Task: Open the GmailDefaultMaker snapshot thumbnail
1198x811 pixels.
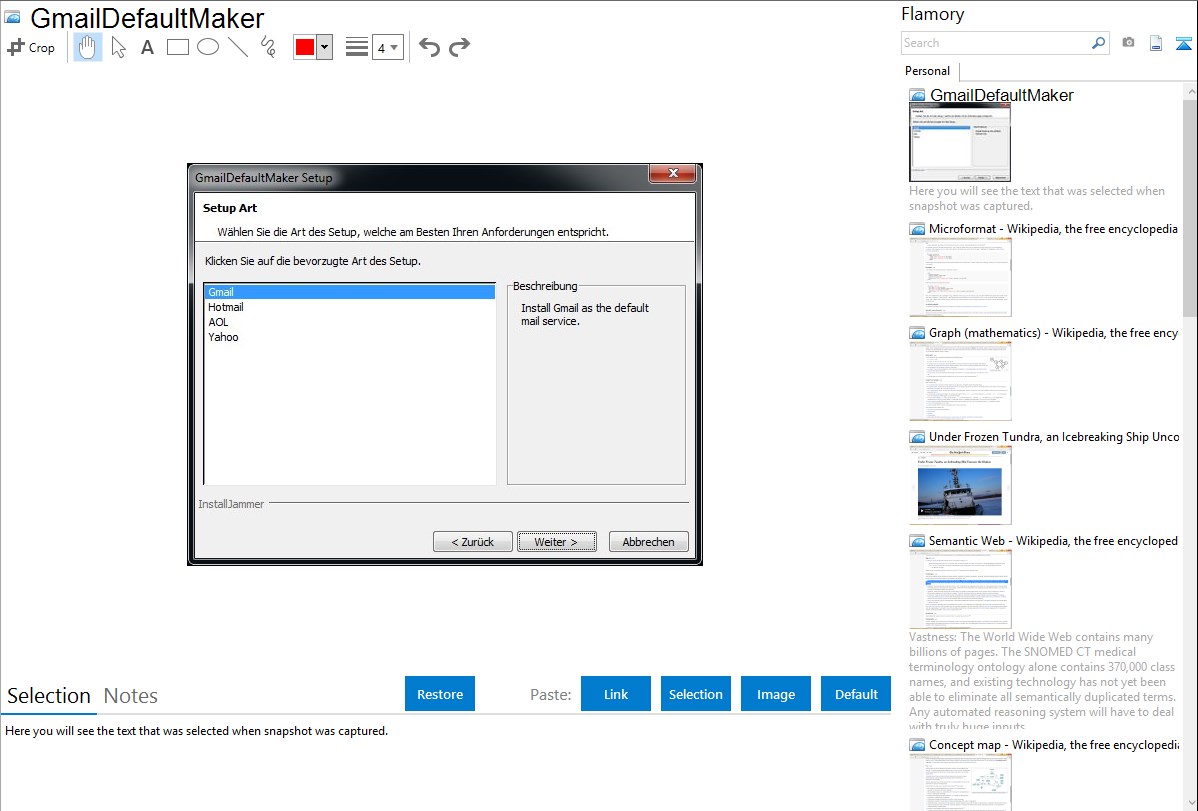Action: tap(960, 143)
